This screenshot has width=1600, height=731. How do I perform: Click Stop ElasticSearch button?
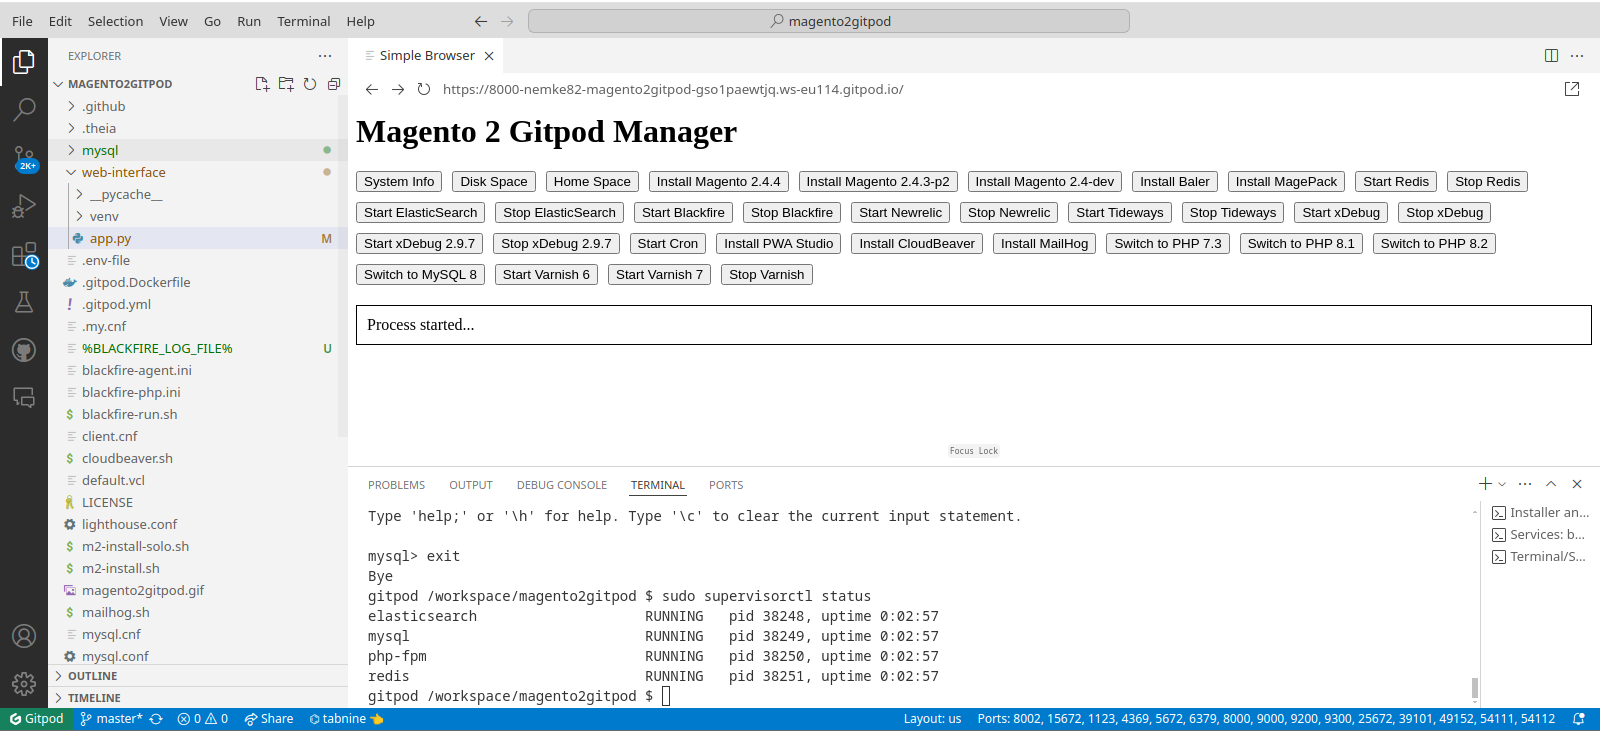pyautogui.click(x=559, y=213)
